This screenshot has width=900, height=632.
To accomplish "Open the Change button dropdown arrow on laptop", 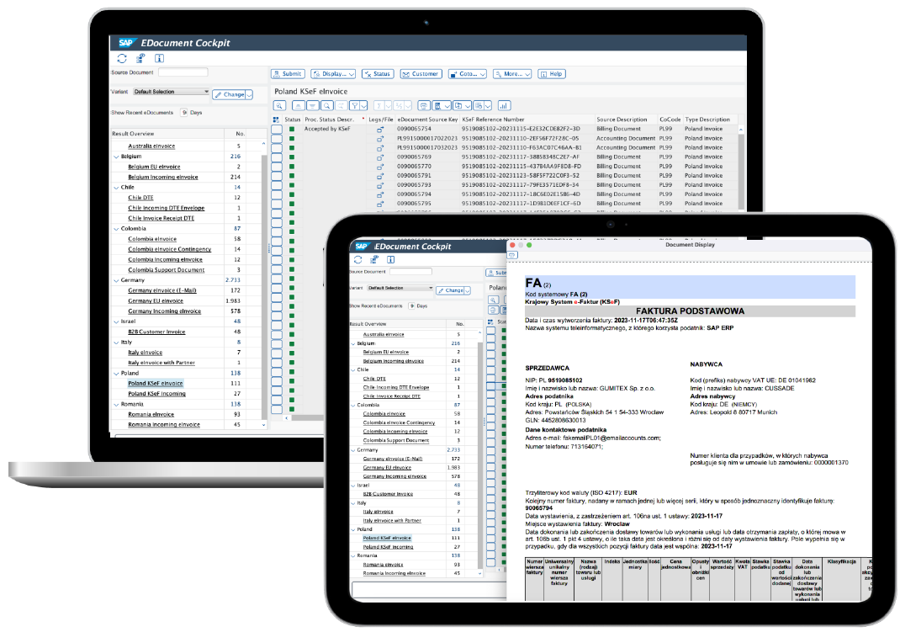I will [249, 95].
